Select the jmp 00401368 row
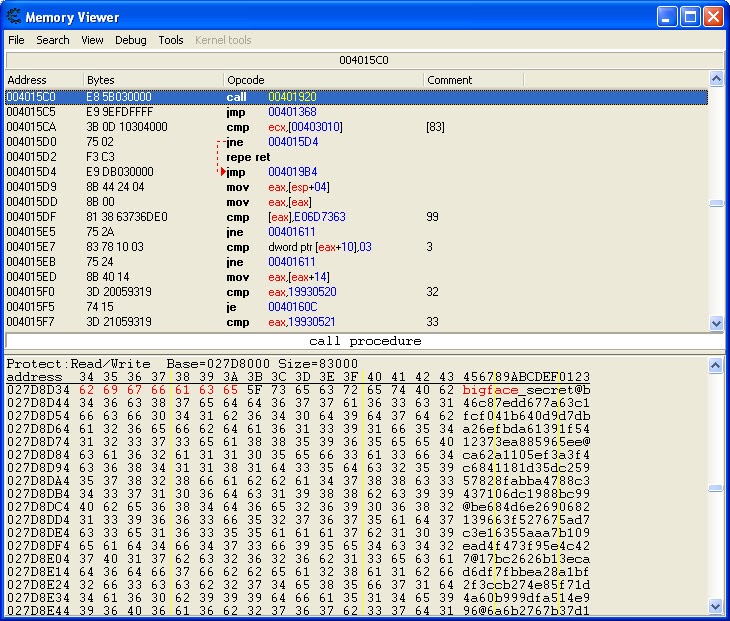This screenshot has width=730, height=621. tap(357, 112)
